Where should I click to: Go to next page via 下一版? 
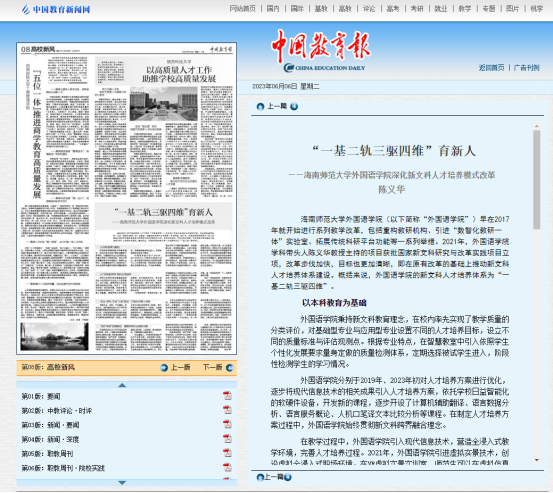pos(212,368)
